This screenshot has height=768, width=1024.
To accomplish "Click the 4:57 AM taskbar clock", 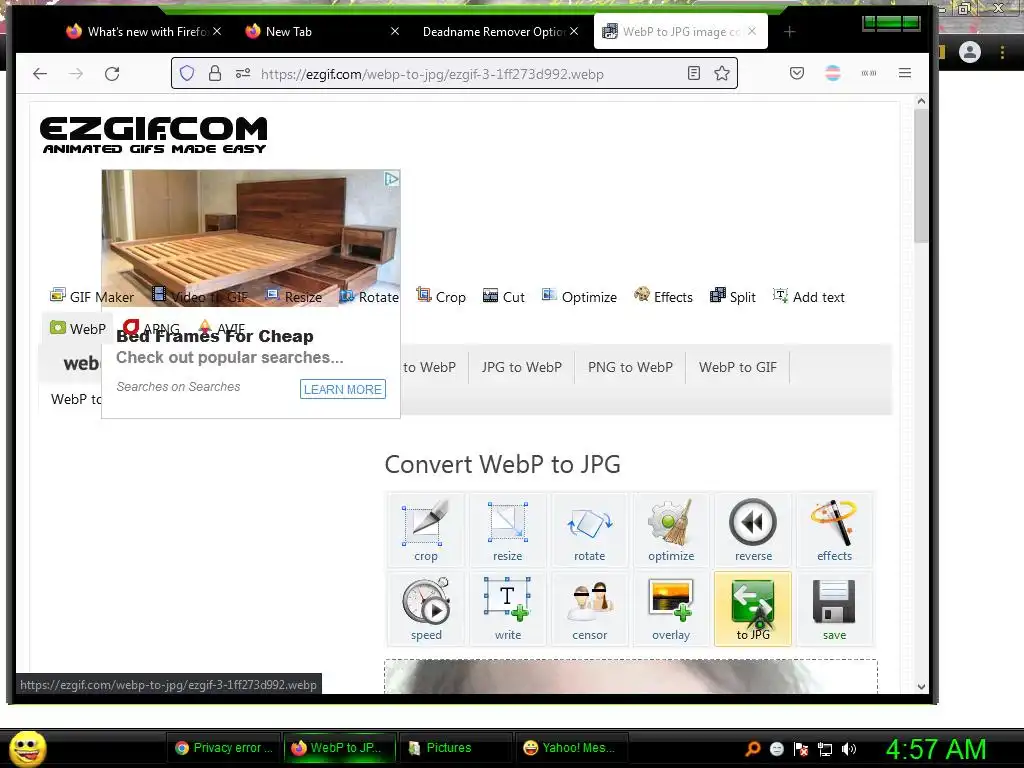I will pos(935,749).
